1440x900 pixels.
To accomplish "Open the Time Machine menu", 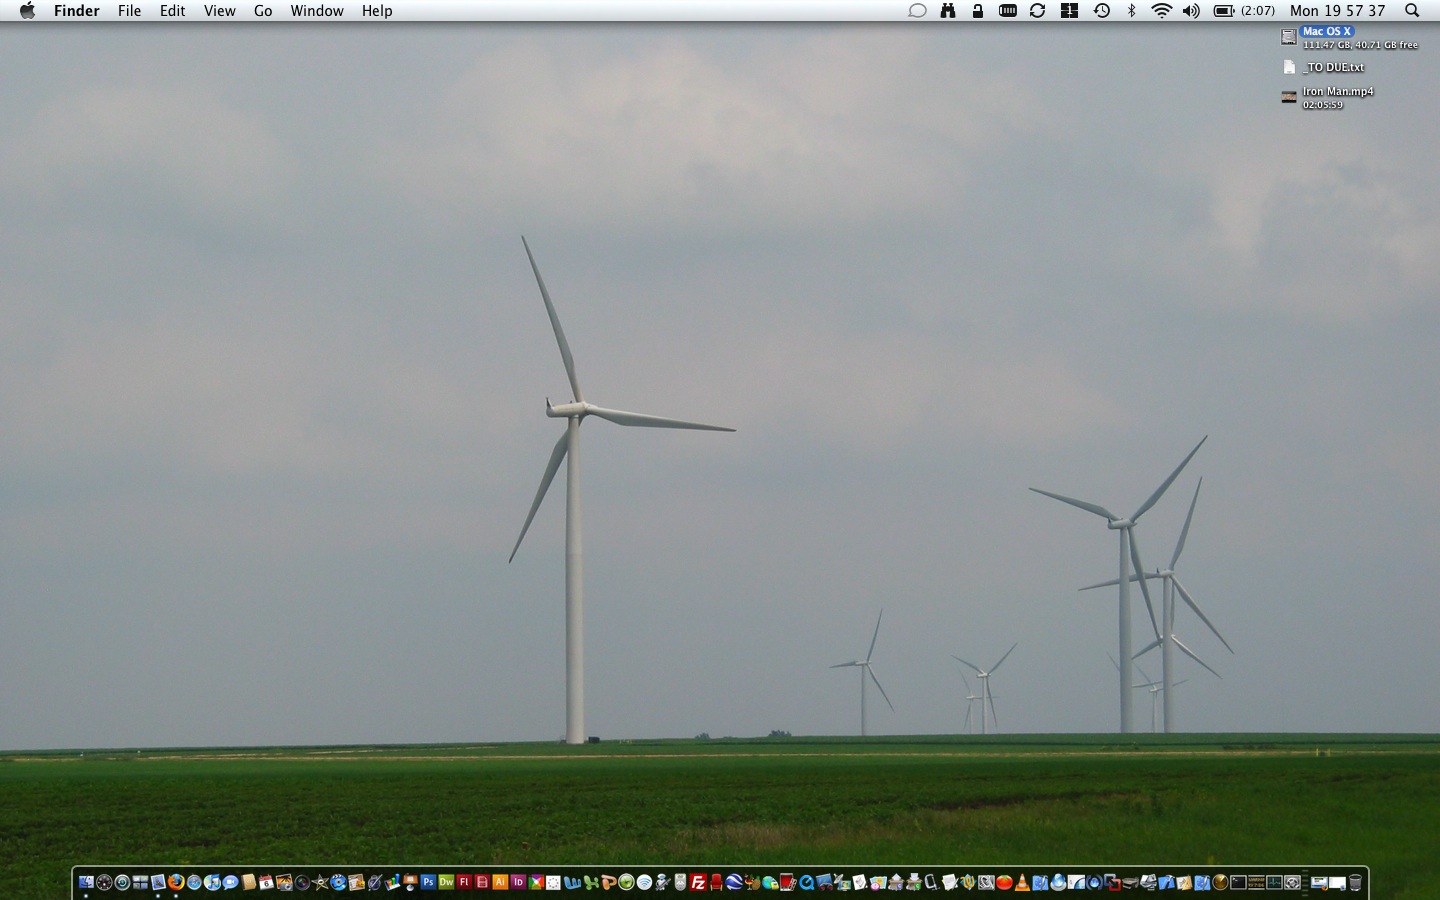I will 1101,11.
